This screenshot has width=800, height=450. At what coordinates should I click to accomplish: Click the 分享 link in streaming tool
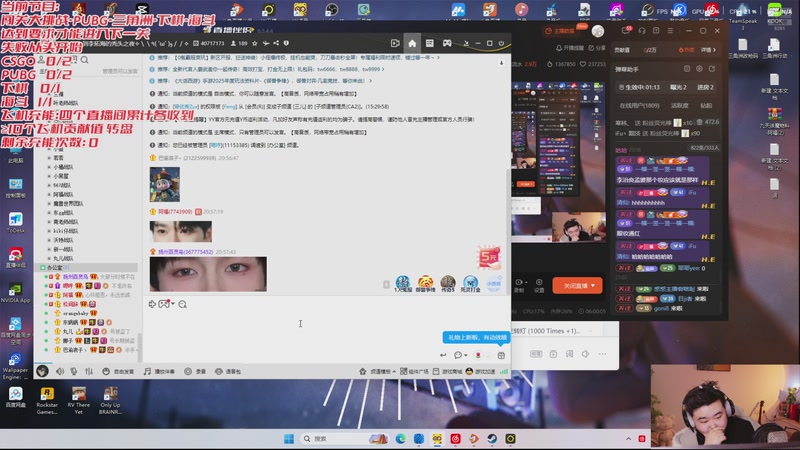(597, 48)
